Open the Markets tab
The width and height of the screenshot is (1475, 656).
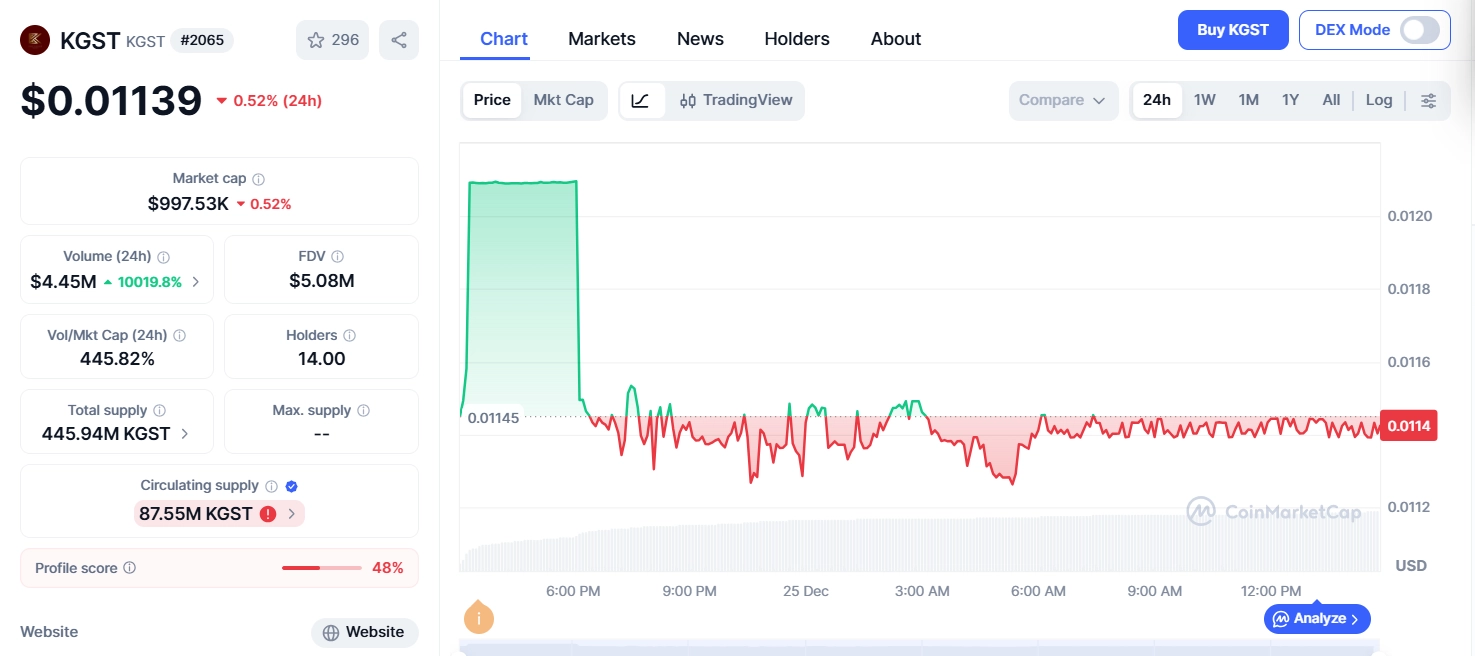(601, 39)
